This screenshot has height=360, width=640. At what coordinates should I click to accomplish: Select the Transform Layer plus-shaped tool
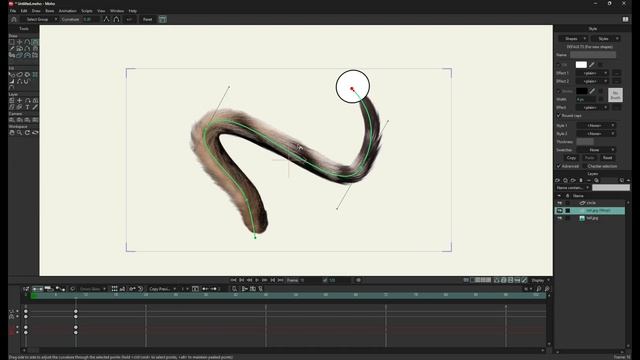coord(19,100)
